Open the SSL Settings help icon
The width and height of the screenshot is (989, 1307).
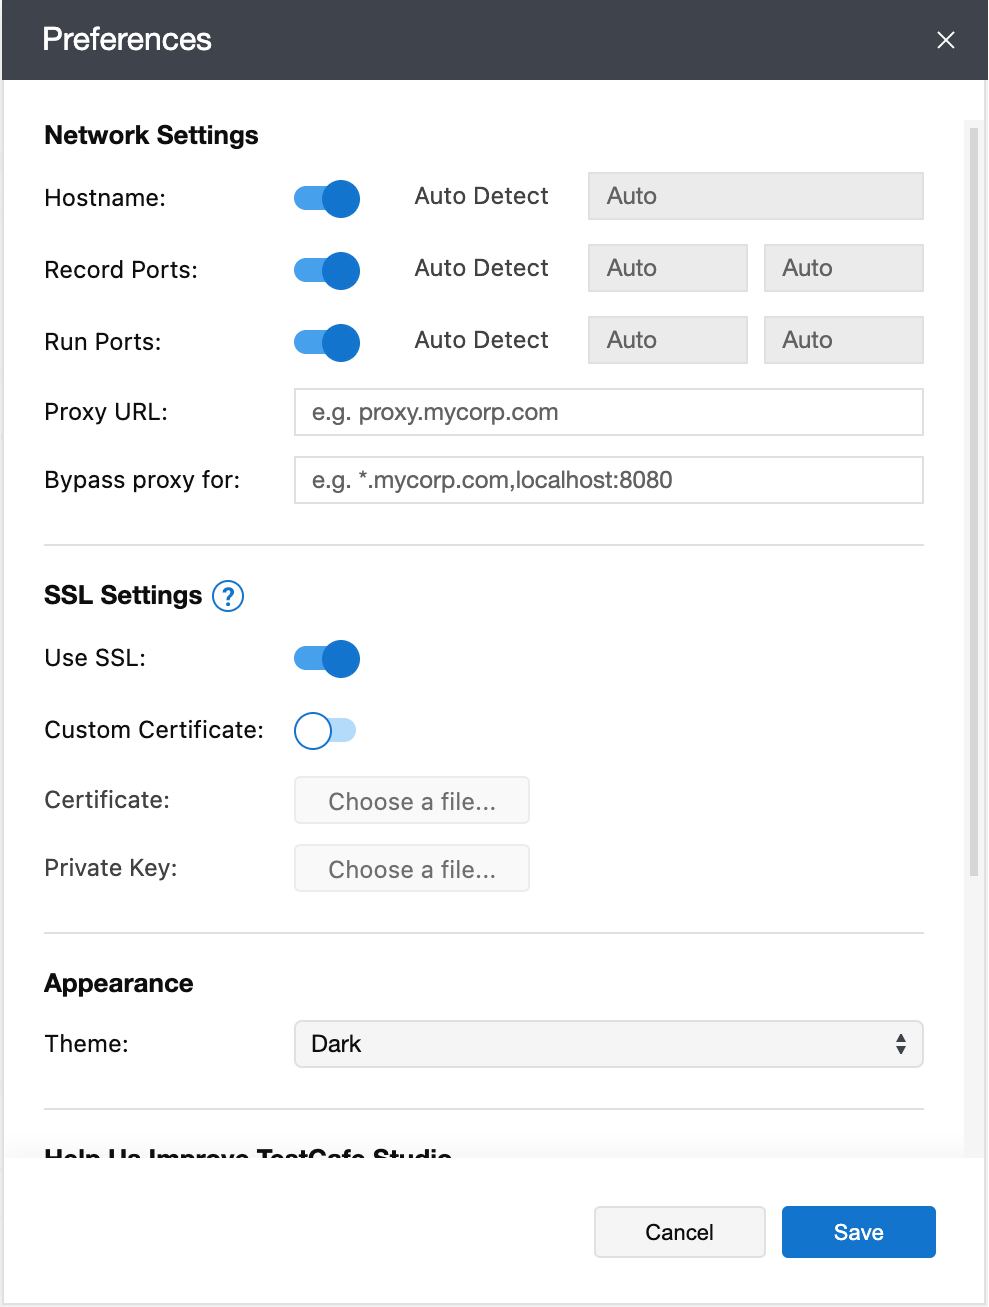[x=228, y=596]
